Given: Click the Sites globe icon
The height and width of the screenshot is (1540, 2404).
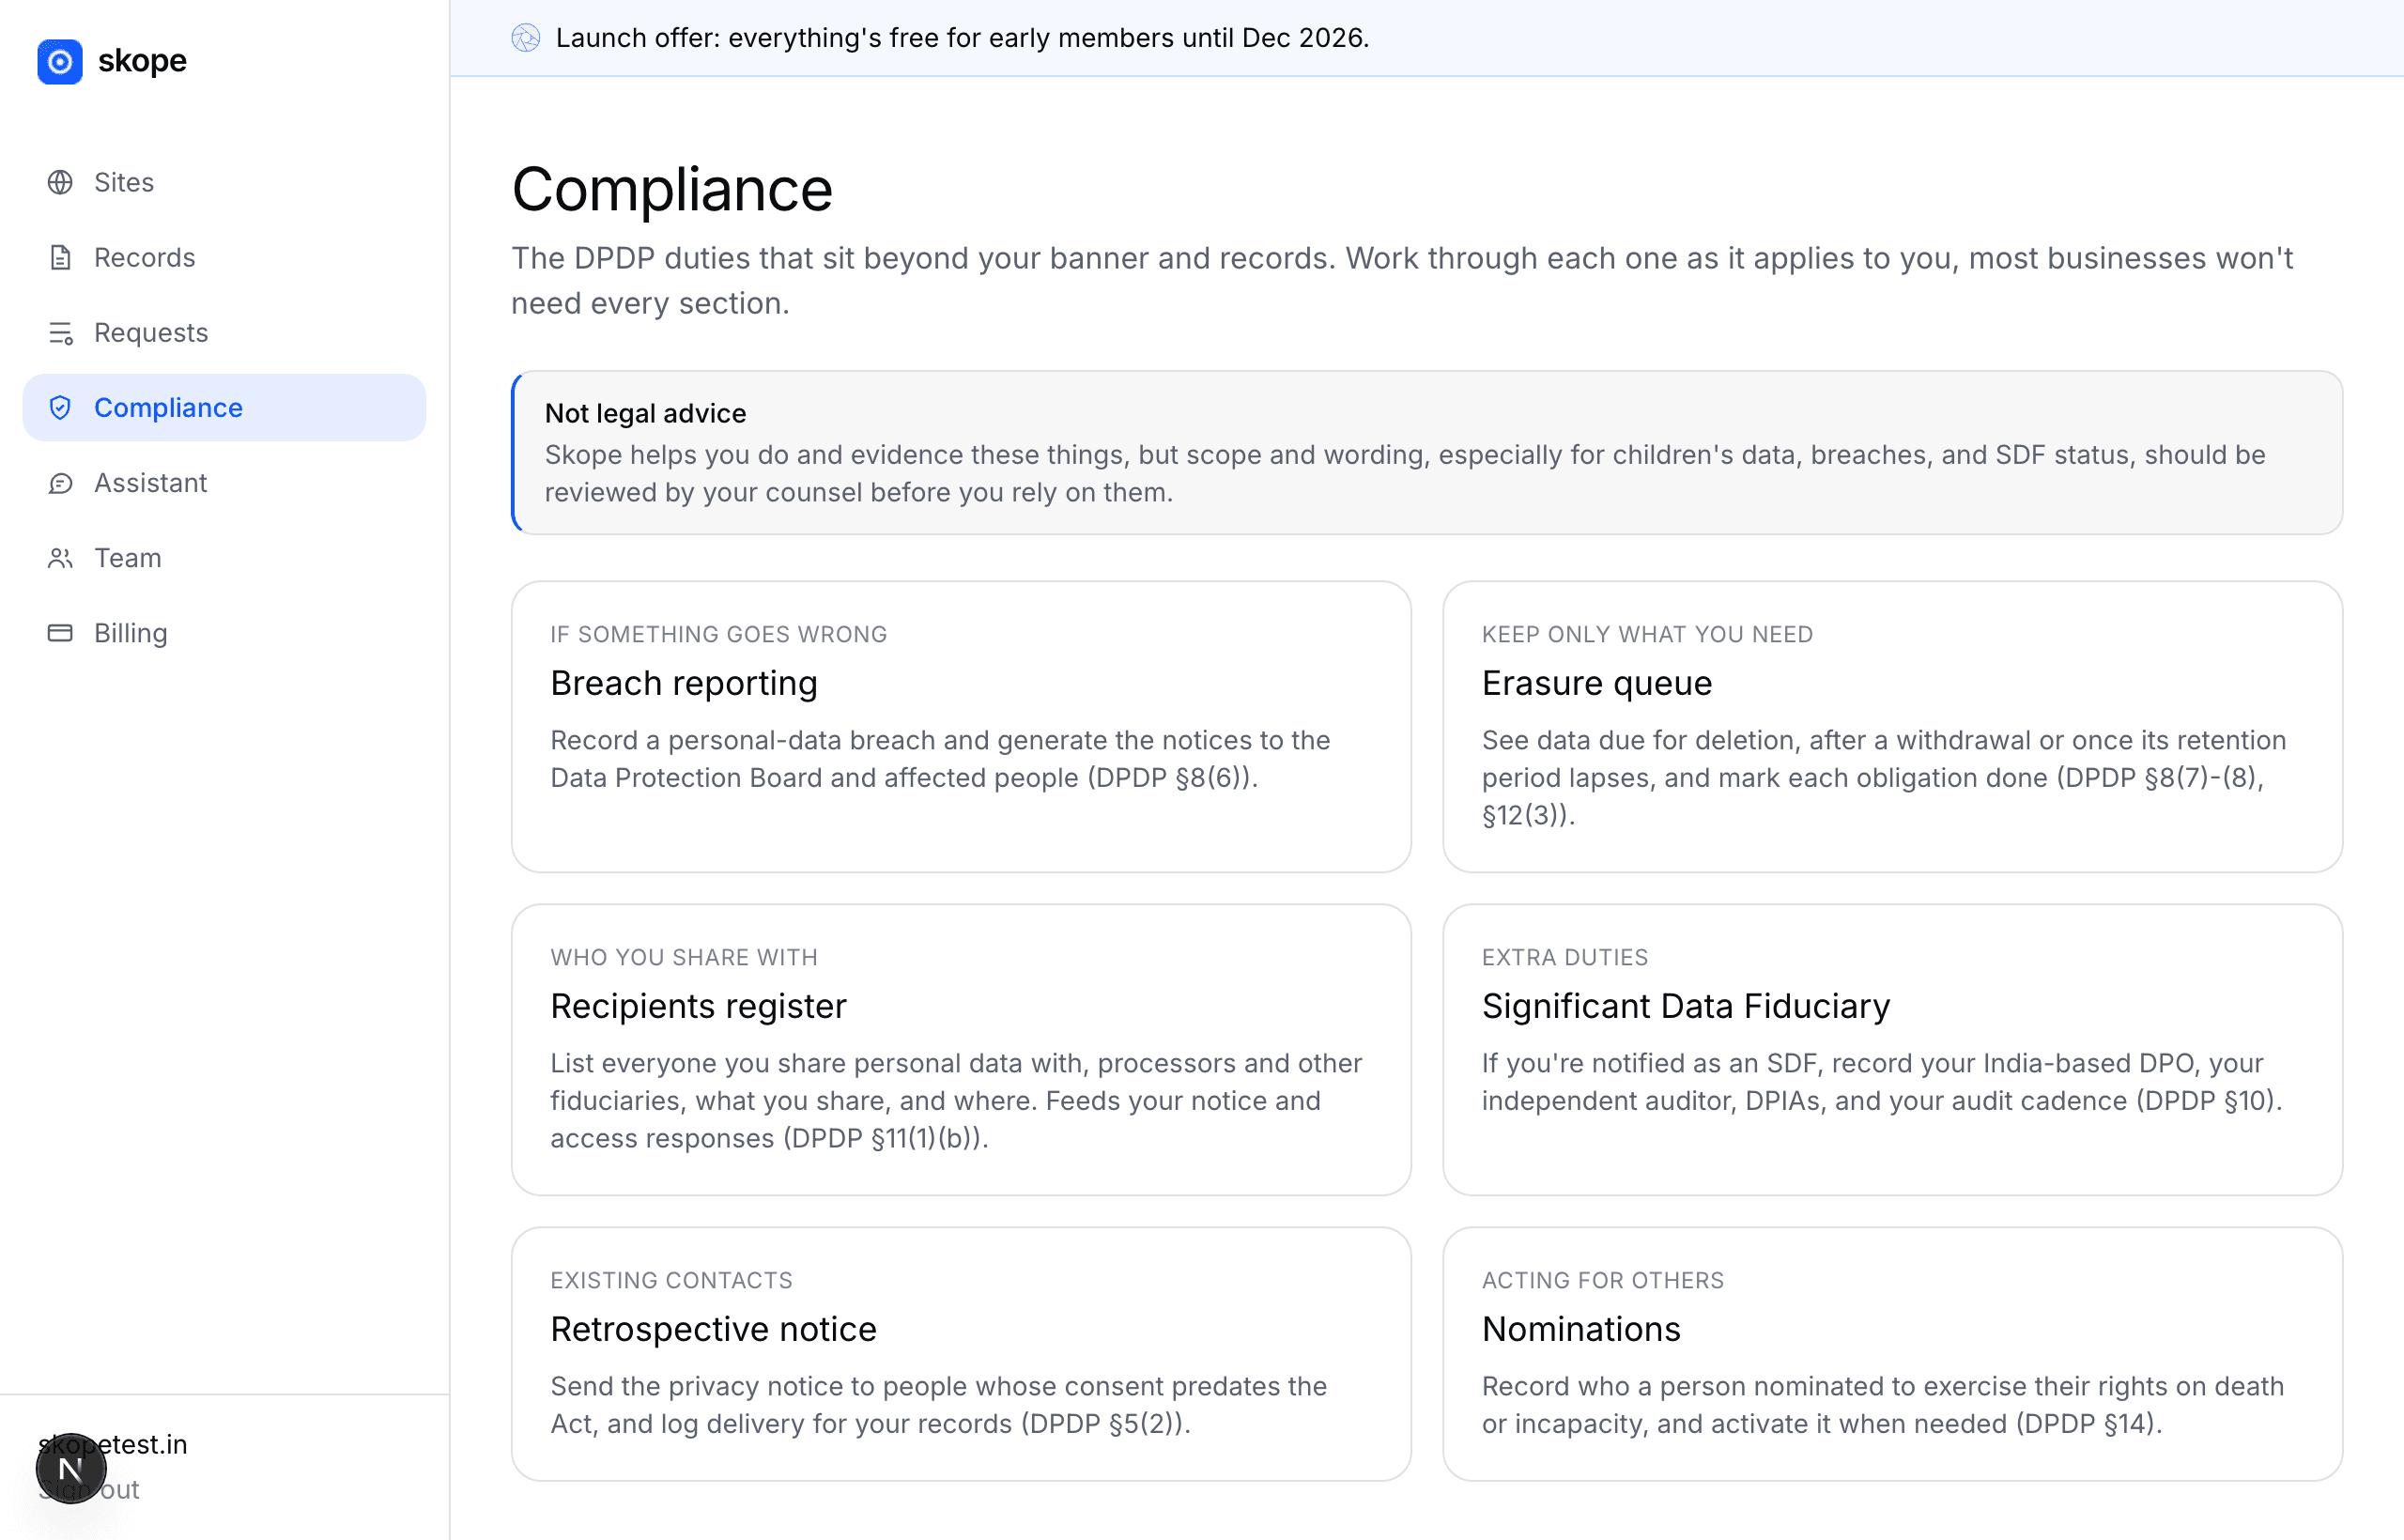Looking at the screenshot, I should coord(60,182).
